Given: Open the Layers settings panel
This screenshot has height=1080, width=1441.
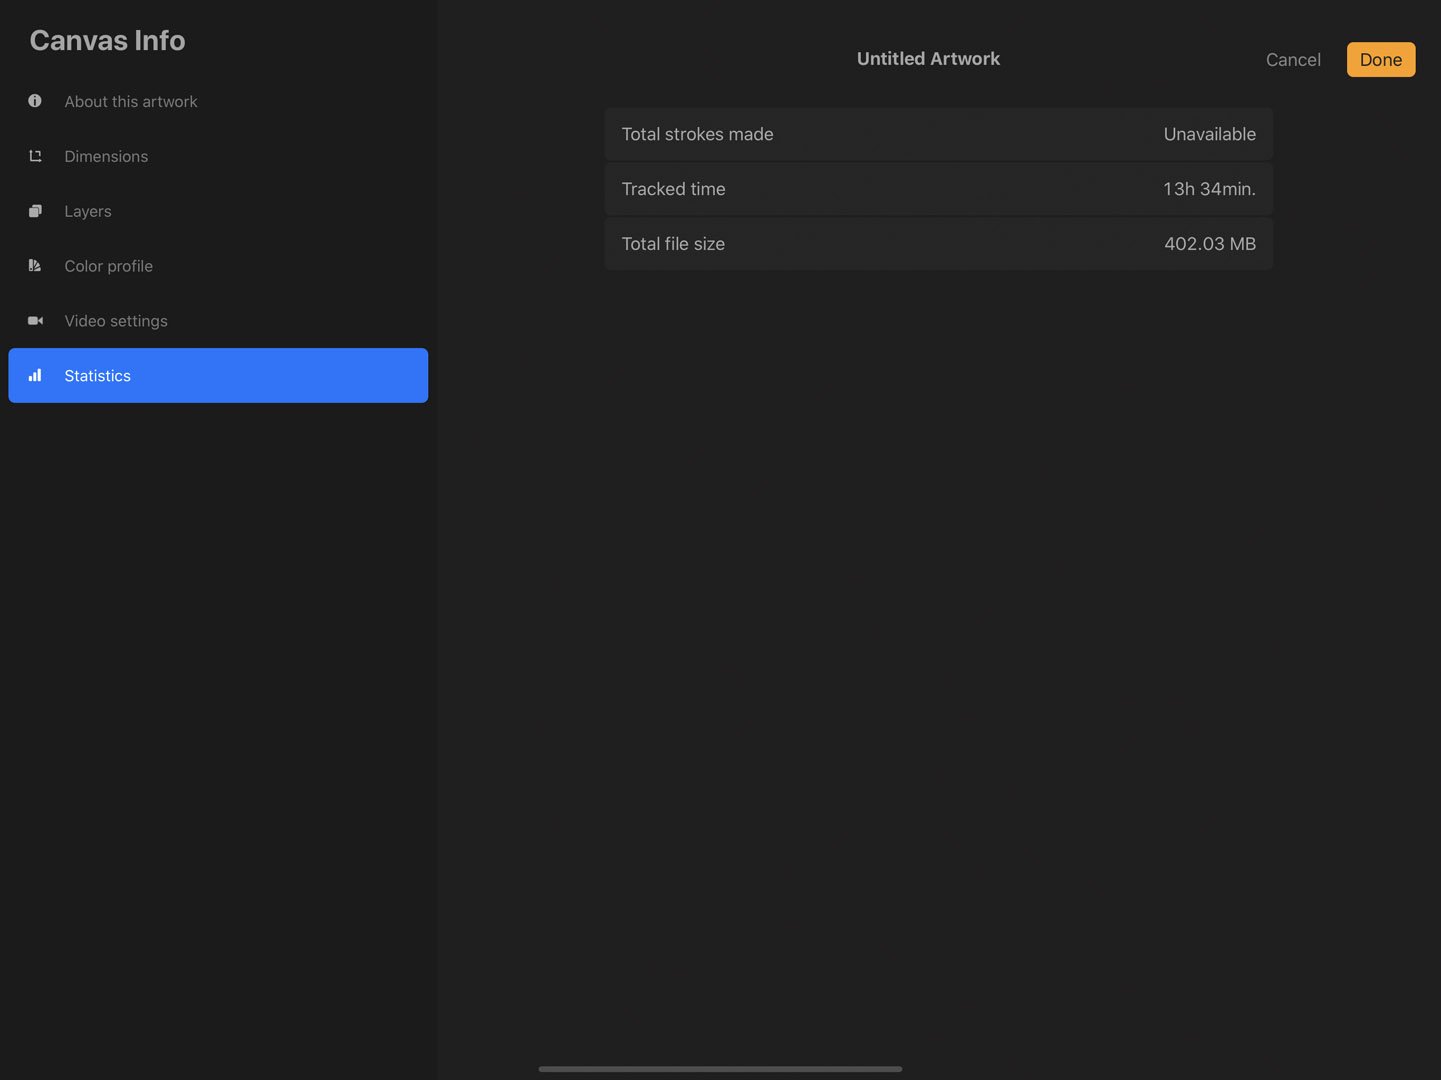Looking at the screenshot, I should coord(88,211).
